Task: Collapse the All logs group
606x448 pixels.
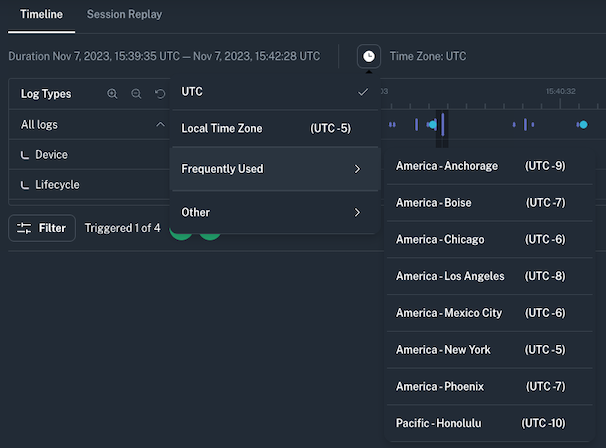Action: [160, 125]
